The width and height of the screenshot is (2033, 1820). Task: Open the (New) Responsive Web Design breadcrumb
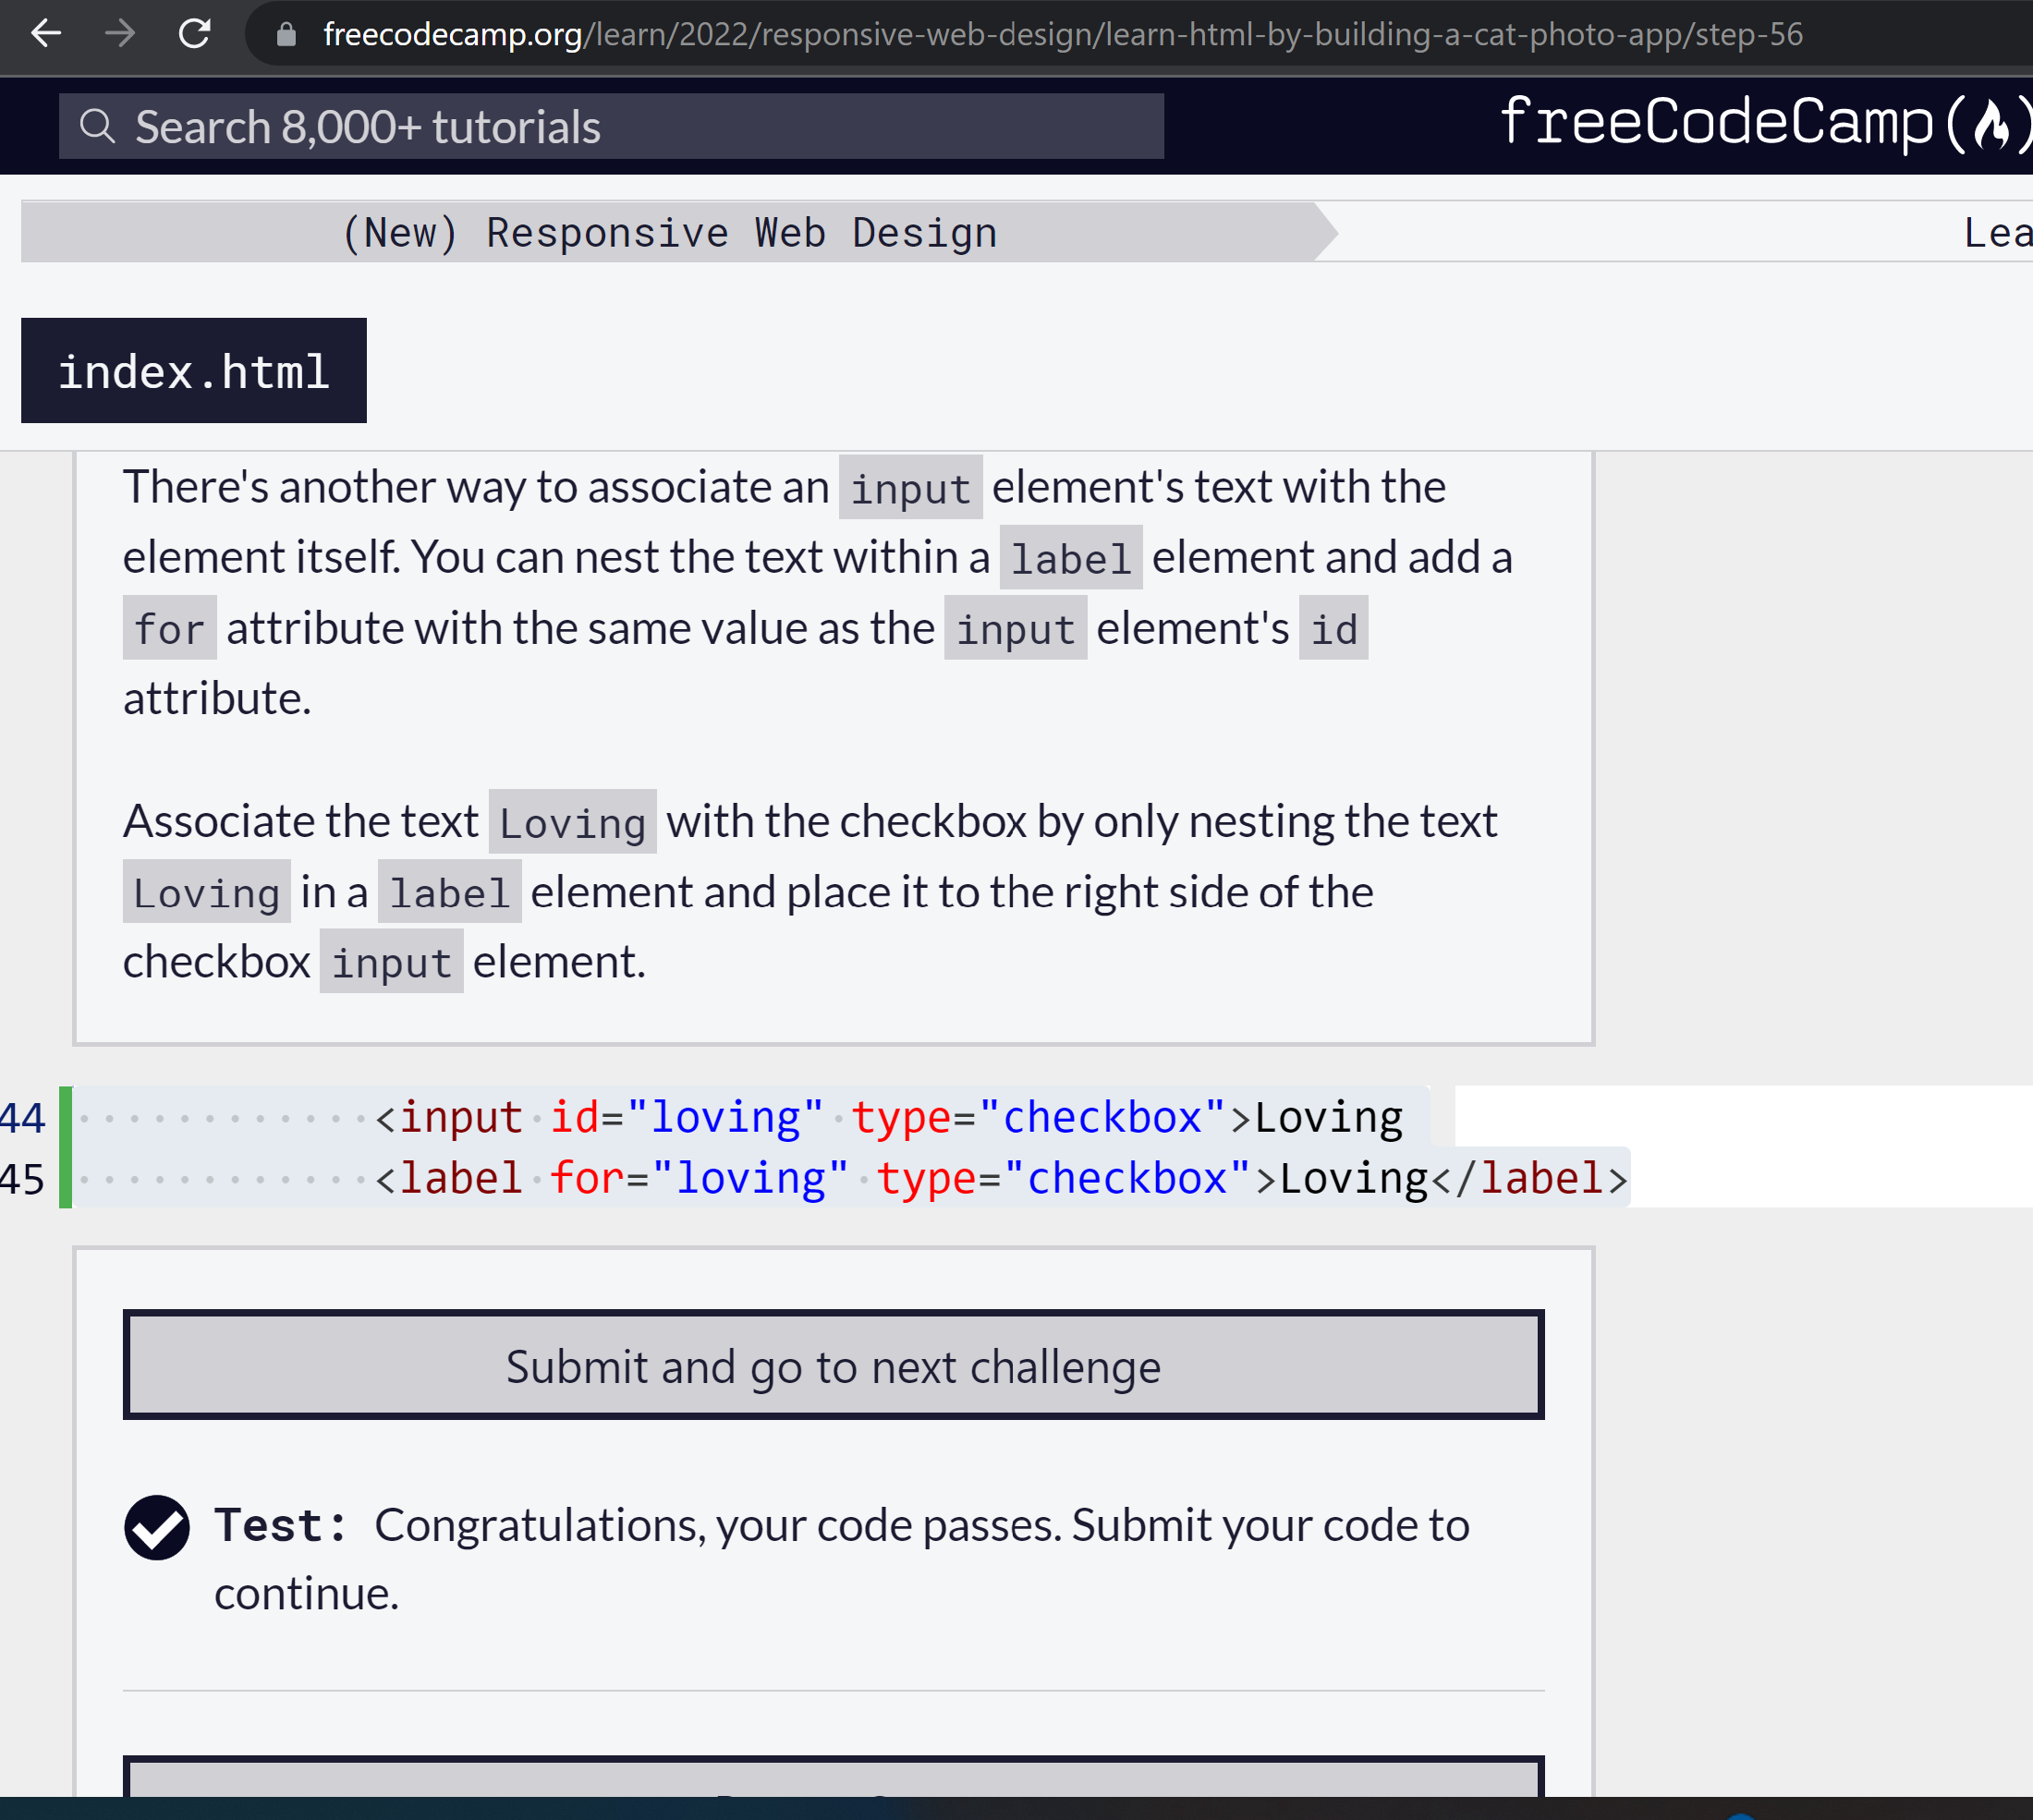[x=668, y=233]
